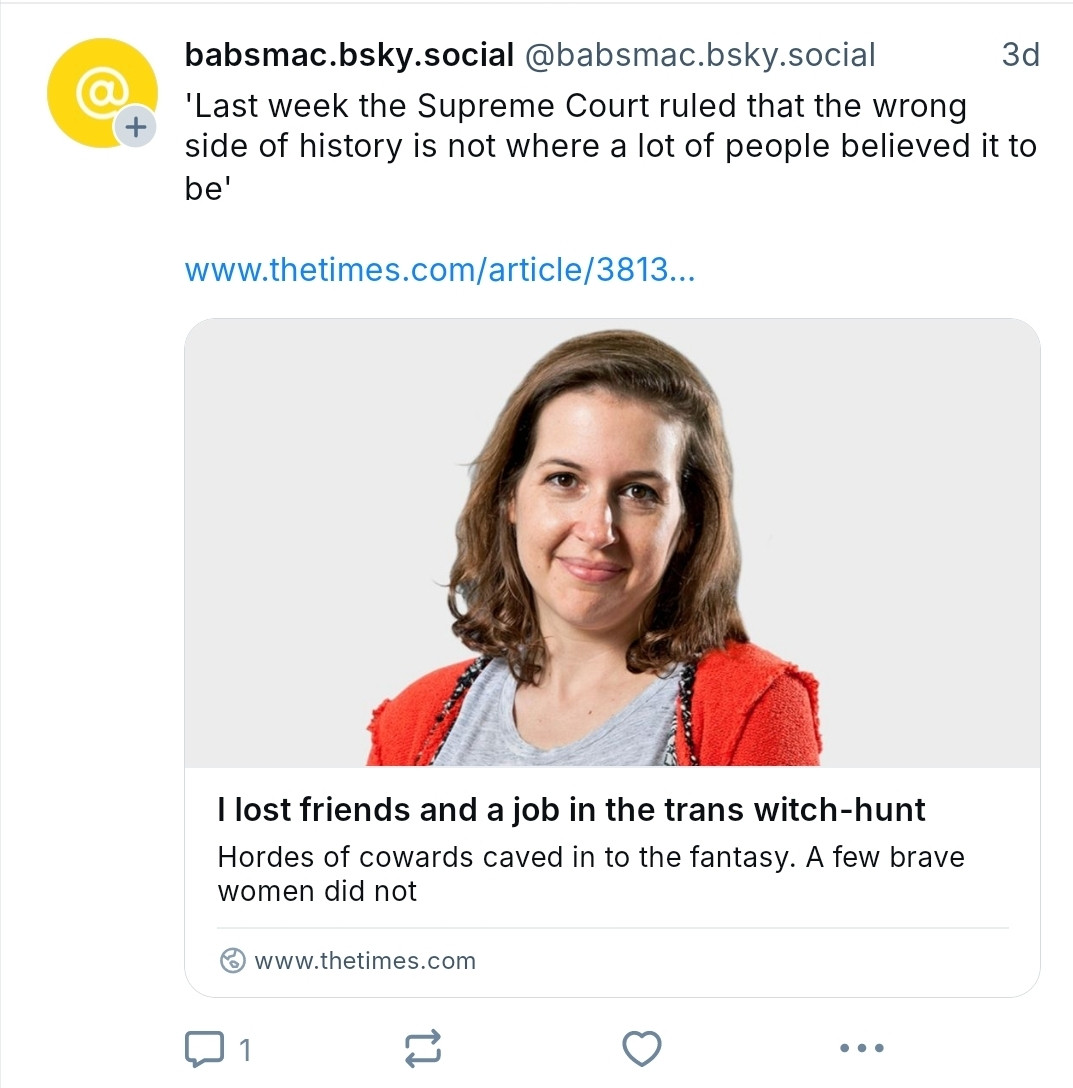
Task: Click the 'Hordes of cowards' article description
Action: pyautogui.click(x=591, y=874)
